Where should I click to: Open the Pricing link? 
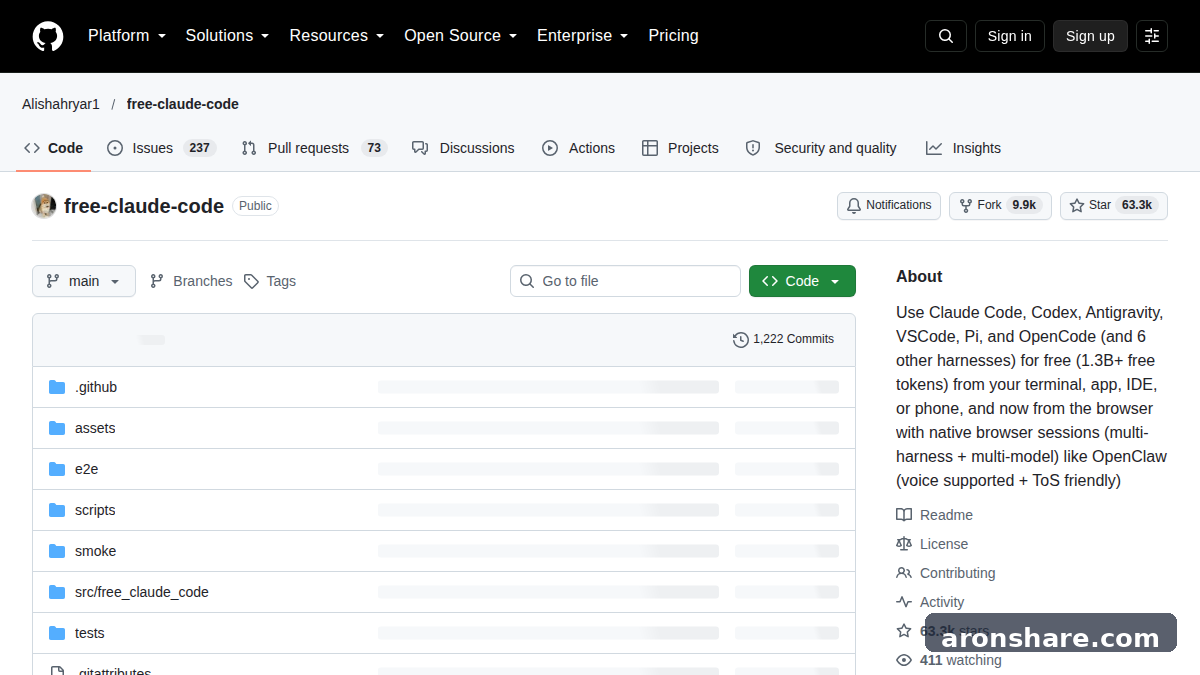pyautogui.click(x=674, y=36)
